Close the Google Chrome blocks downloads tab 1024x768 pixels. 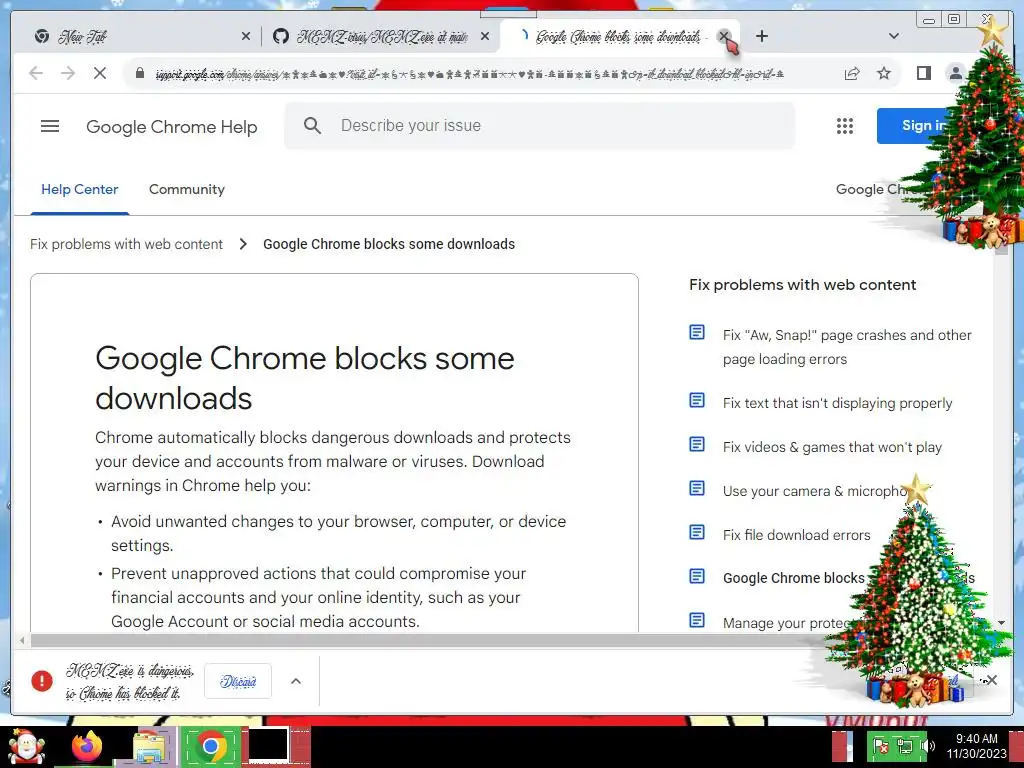[724, 37]
